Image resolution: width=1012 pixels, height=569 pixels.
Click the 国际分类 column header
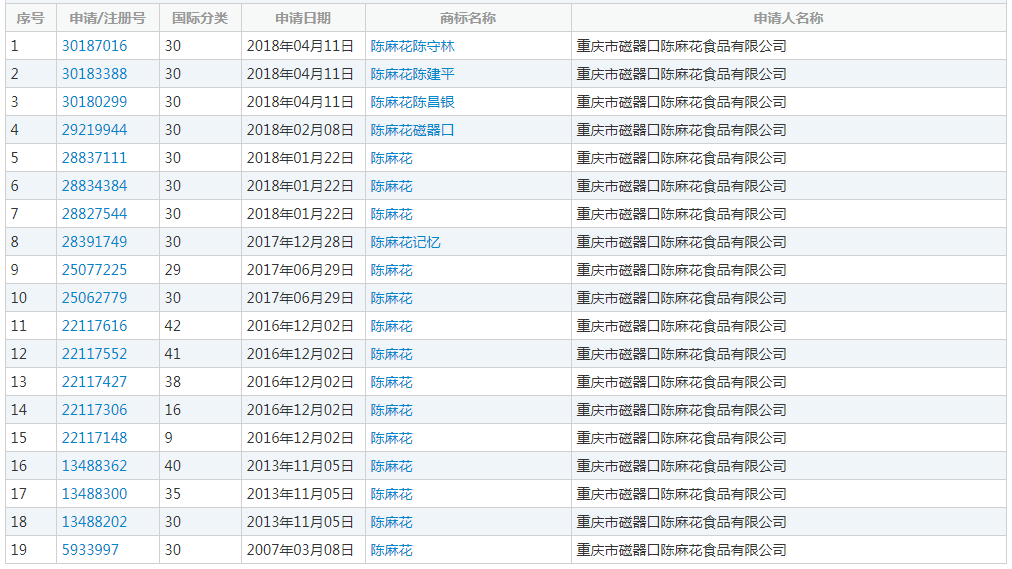tap(200, 18)
